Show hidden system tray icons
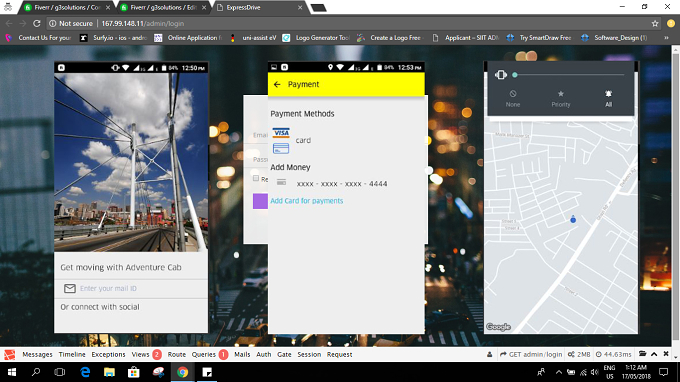 [559, 372]
